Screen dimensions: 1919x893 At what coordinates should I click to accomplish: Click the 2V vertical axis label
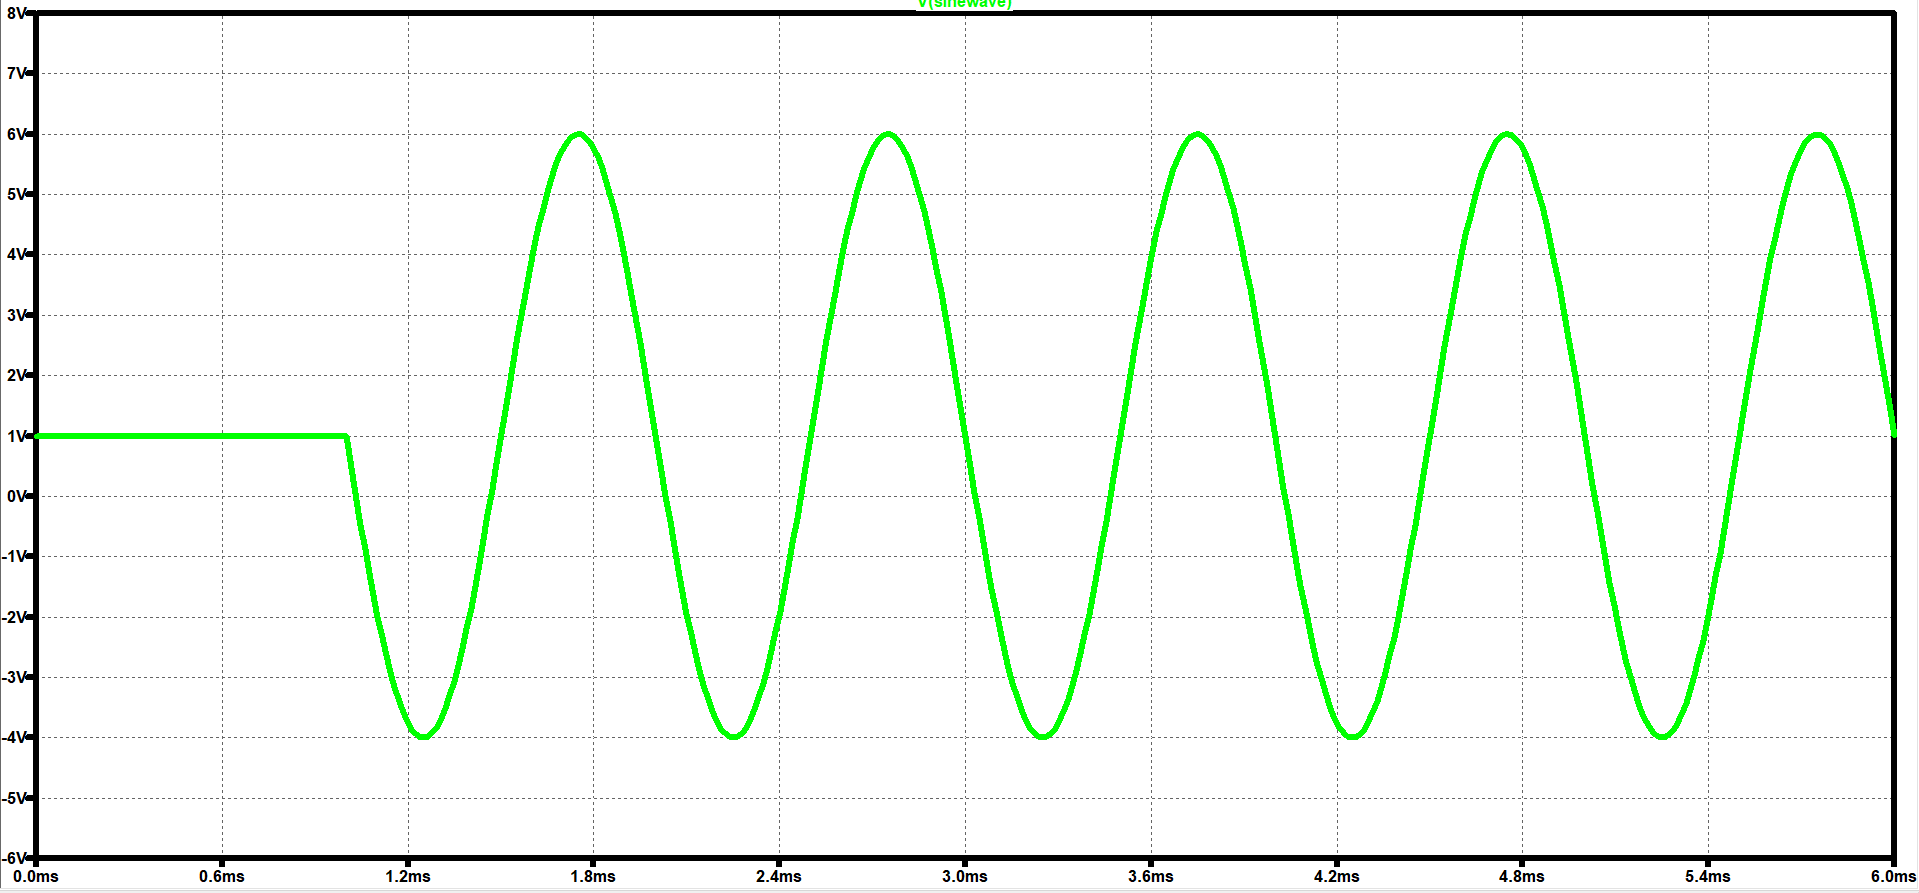click(x=16, y=375)
